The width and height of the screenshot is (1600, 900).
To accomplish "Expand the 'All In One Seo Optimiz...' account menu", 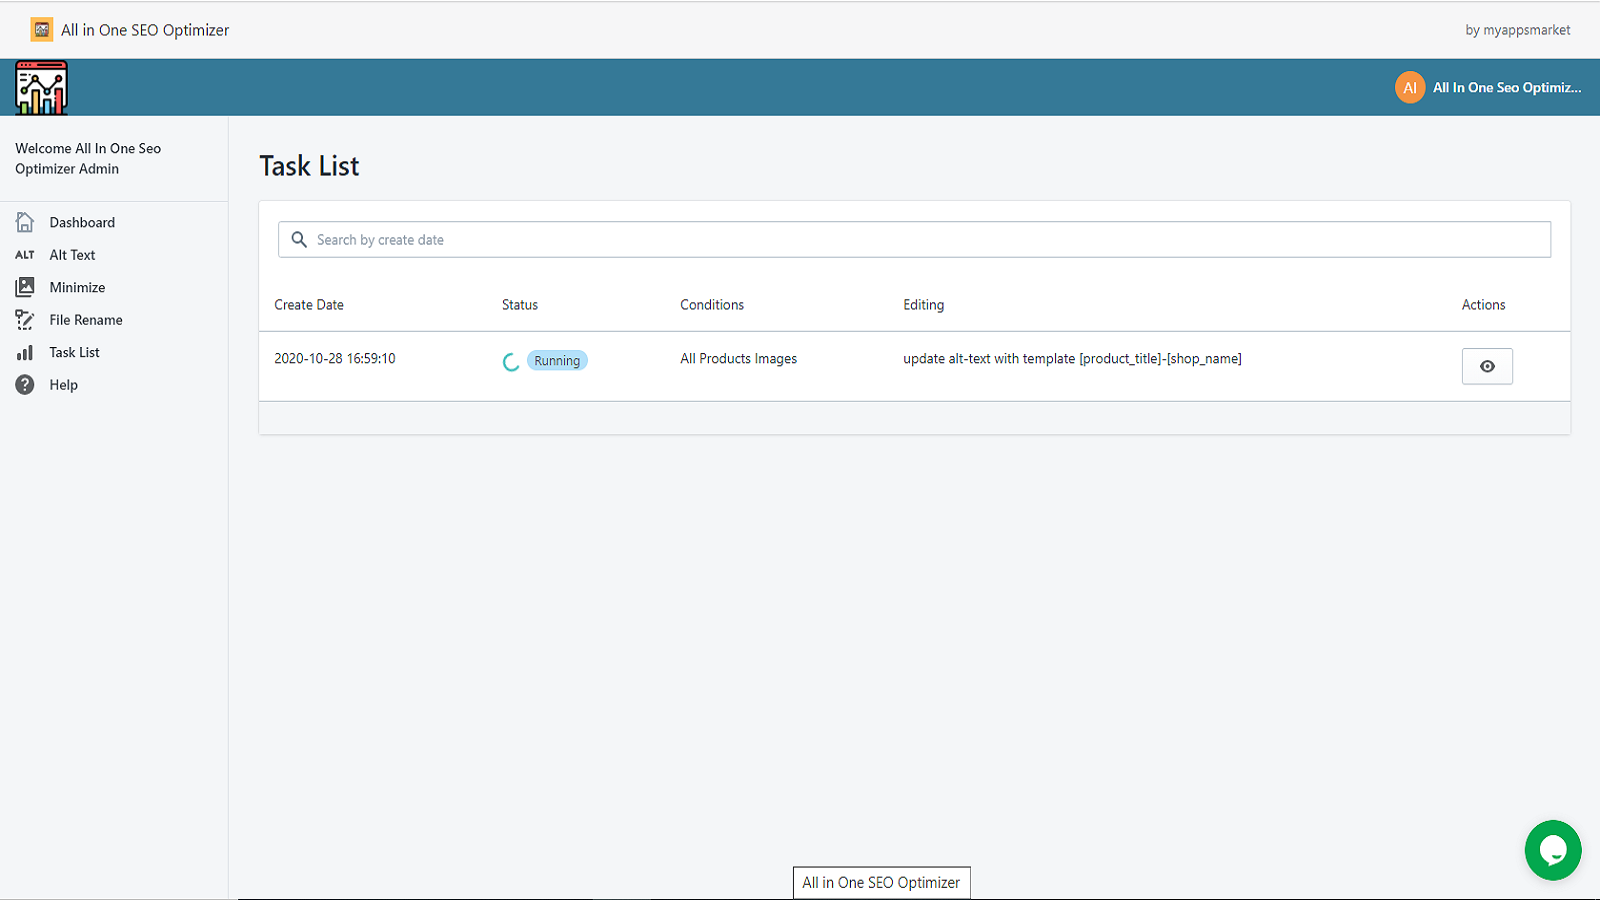I will 1506,88.
